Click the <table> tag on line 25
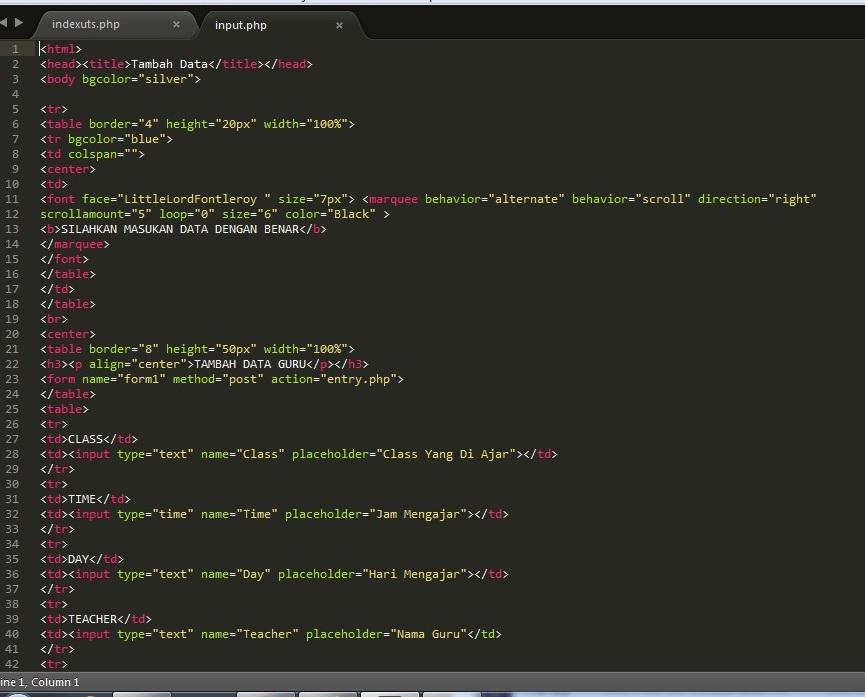The image size is (865, 697). 64,409
